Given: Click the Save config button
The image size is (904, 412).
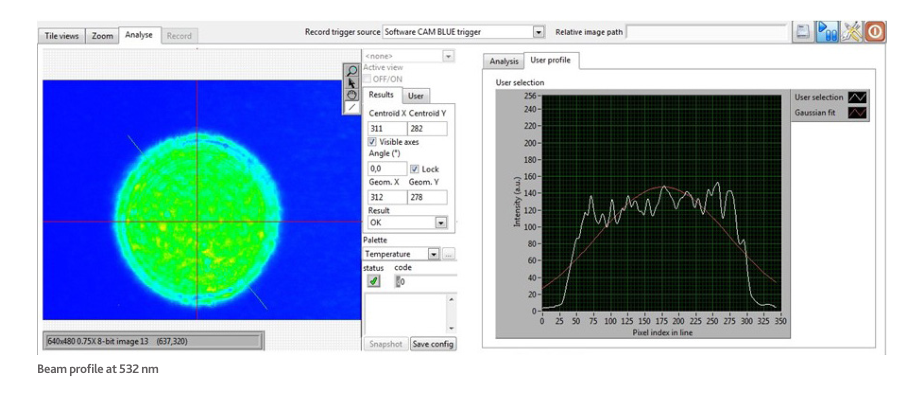Looking at the screenshot, I should coord(433,344).
